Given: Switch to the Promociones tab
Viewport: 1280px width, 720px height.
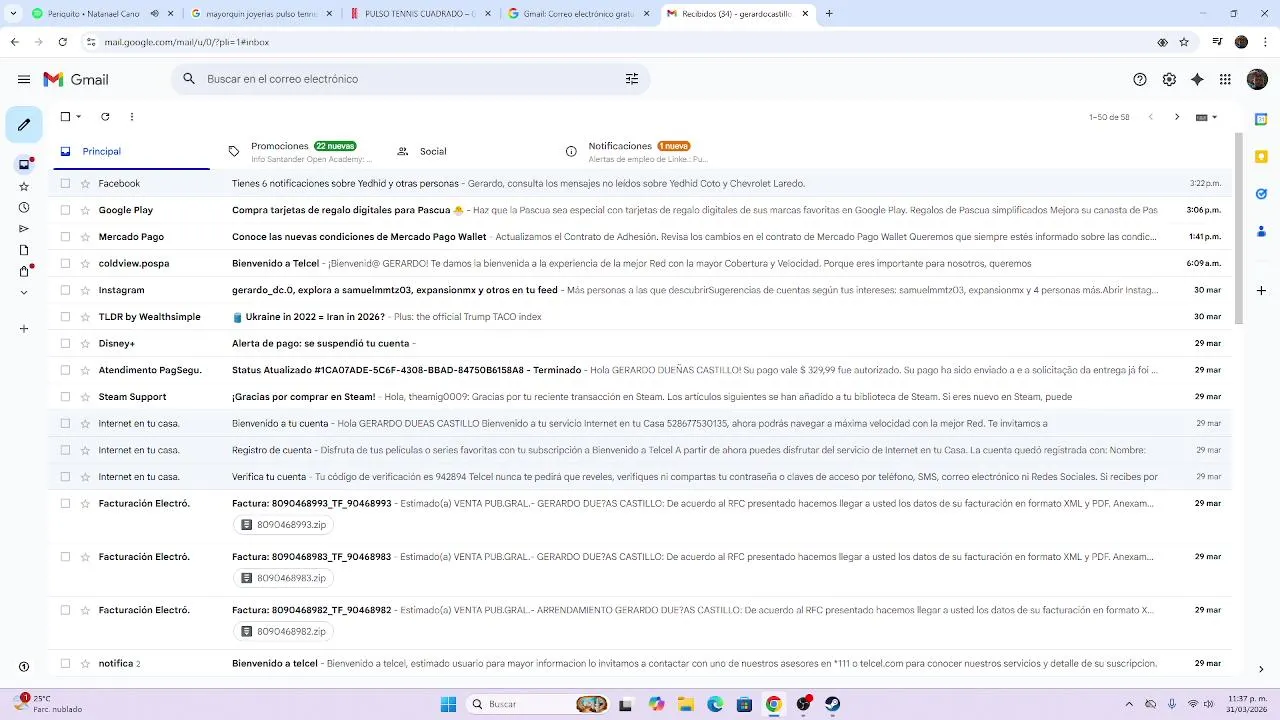Looking at the screenshot, I should point(303,151).
